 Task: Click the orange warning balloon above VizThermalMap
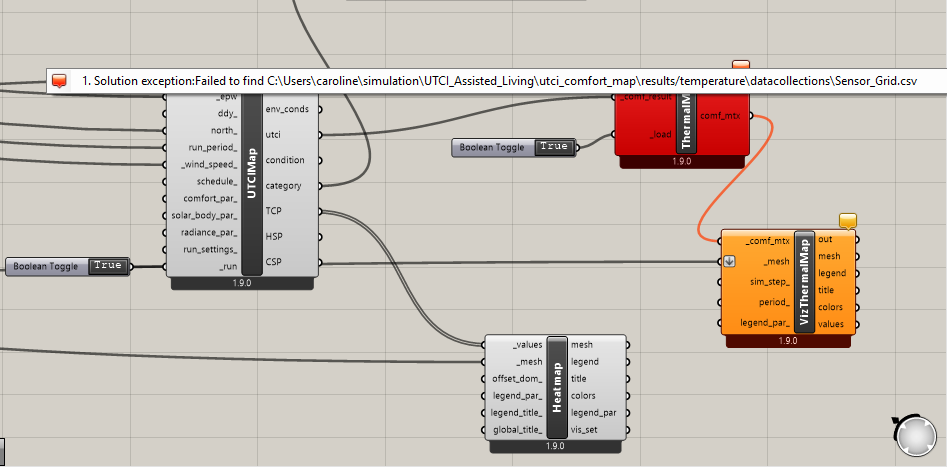849,220
